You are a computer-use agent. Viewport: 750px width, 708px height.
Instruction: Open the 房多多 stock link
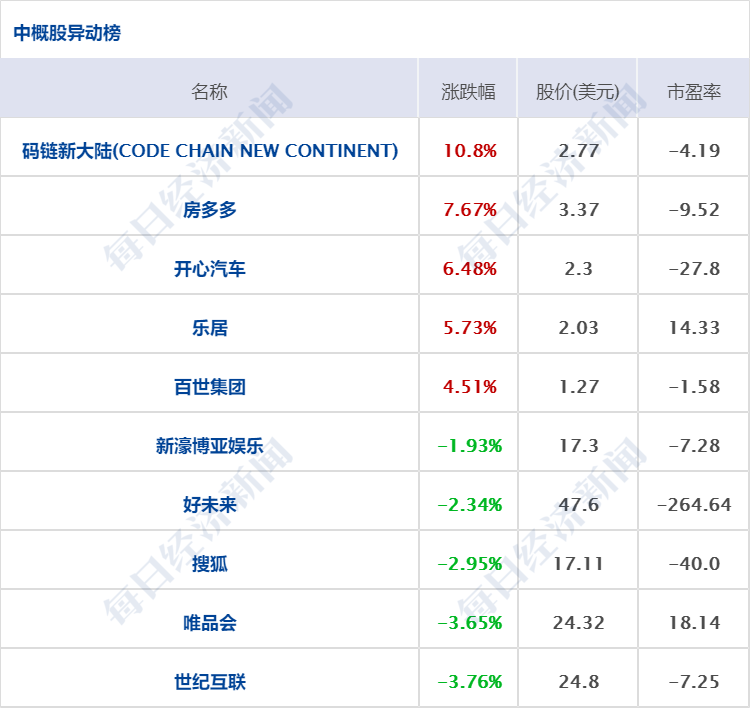click(x=210, y=210)
